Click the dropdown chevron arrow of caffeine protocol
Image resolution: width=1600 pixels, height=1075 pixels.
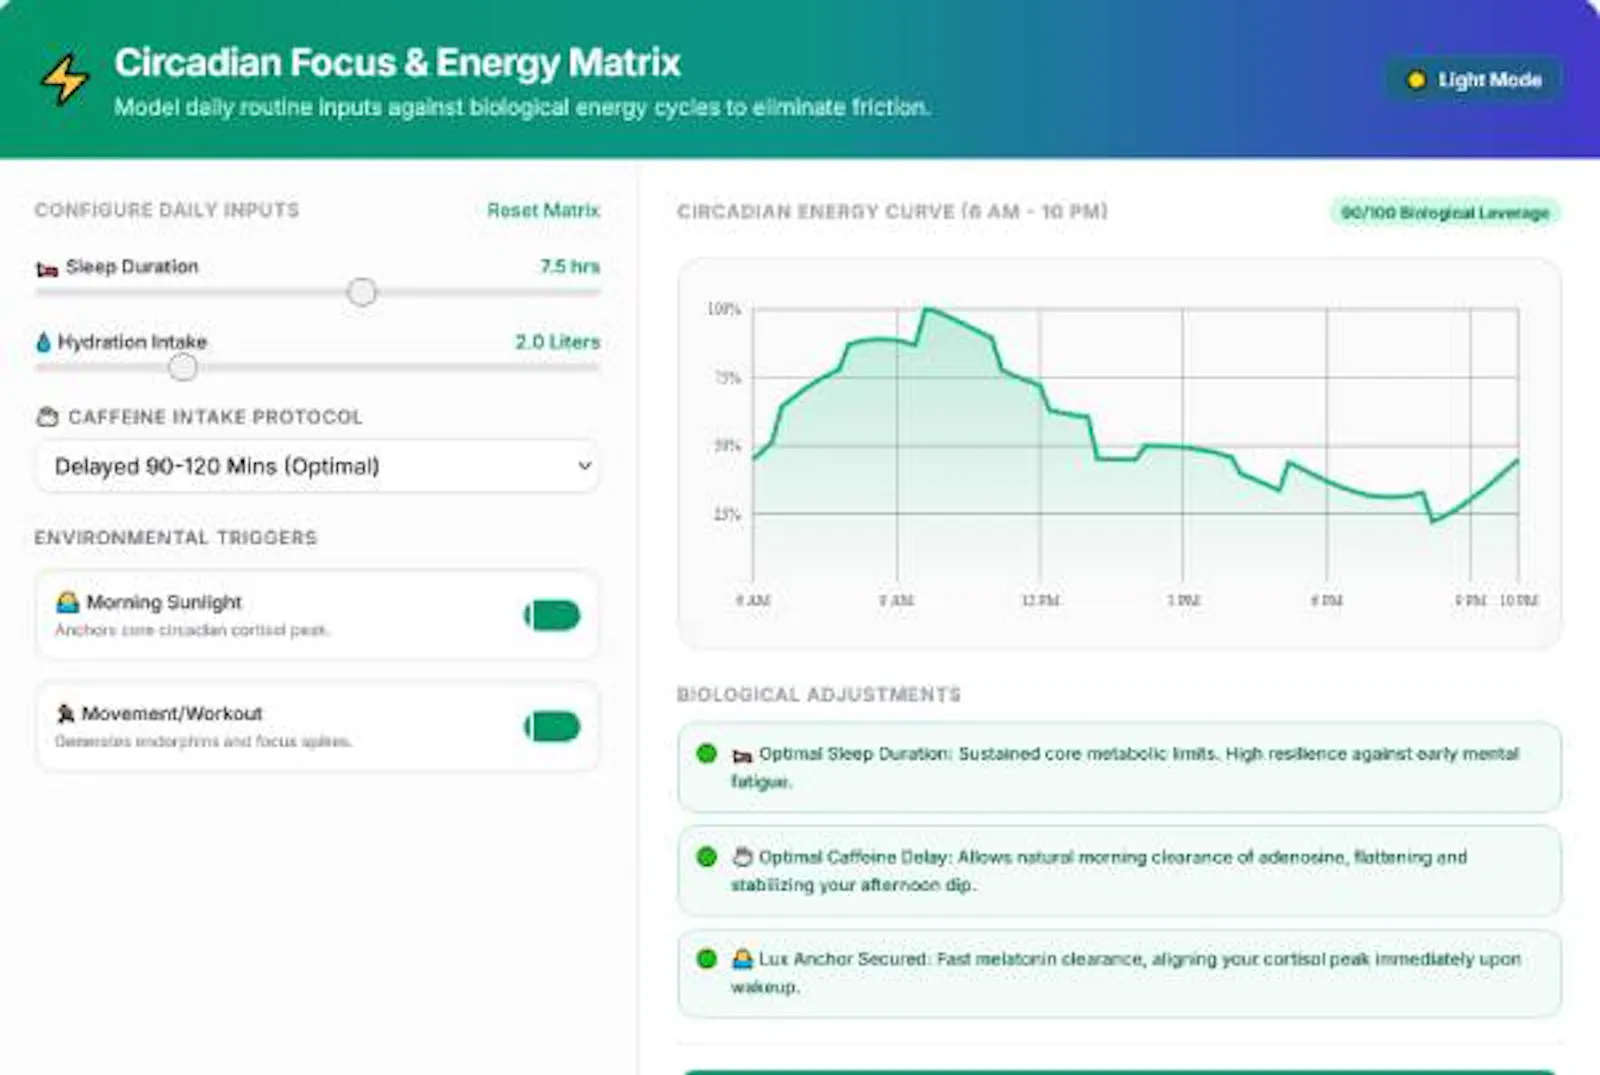[x=585, y=466]
